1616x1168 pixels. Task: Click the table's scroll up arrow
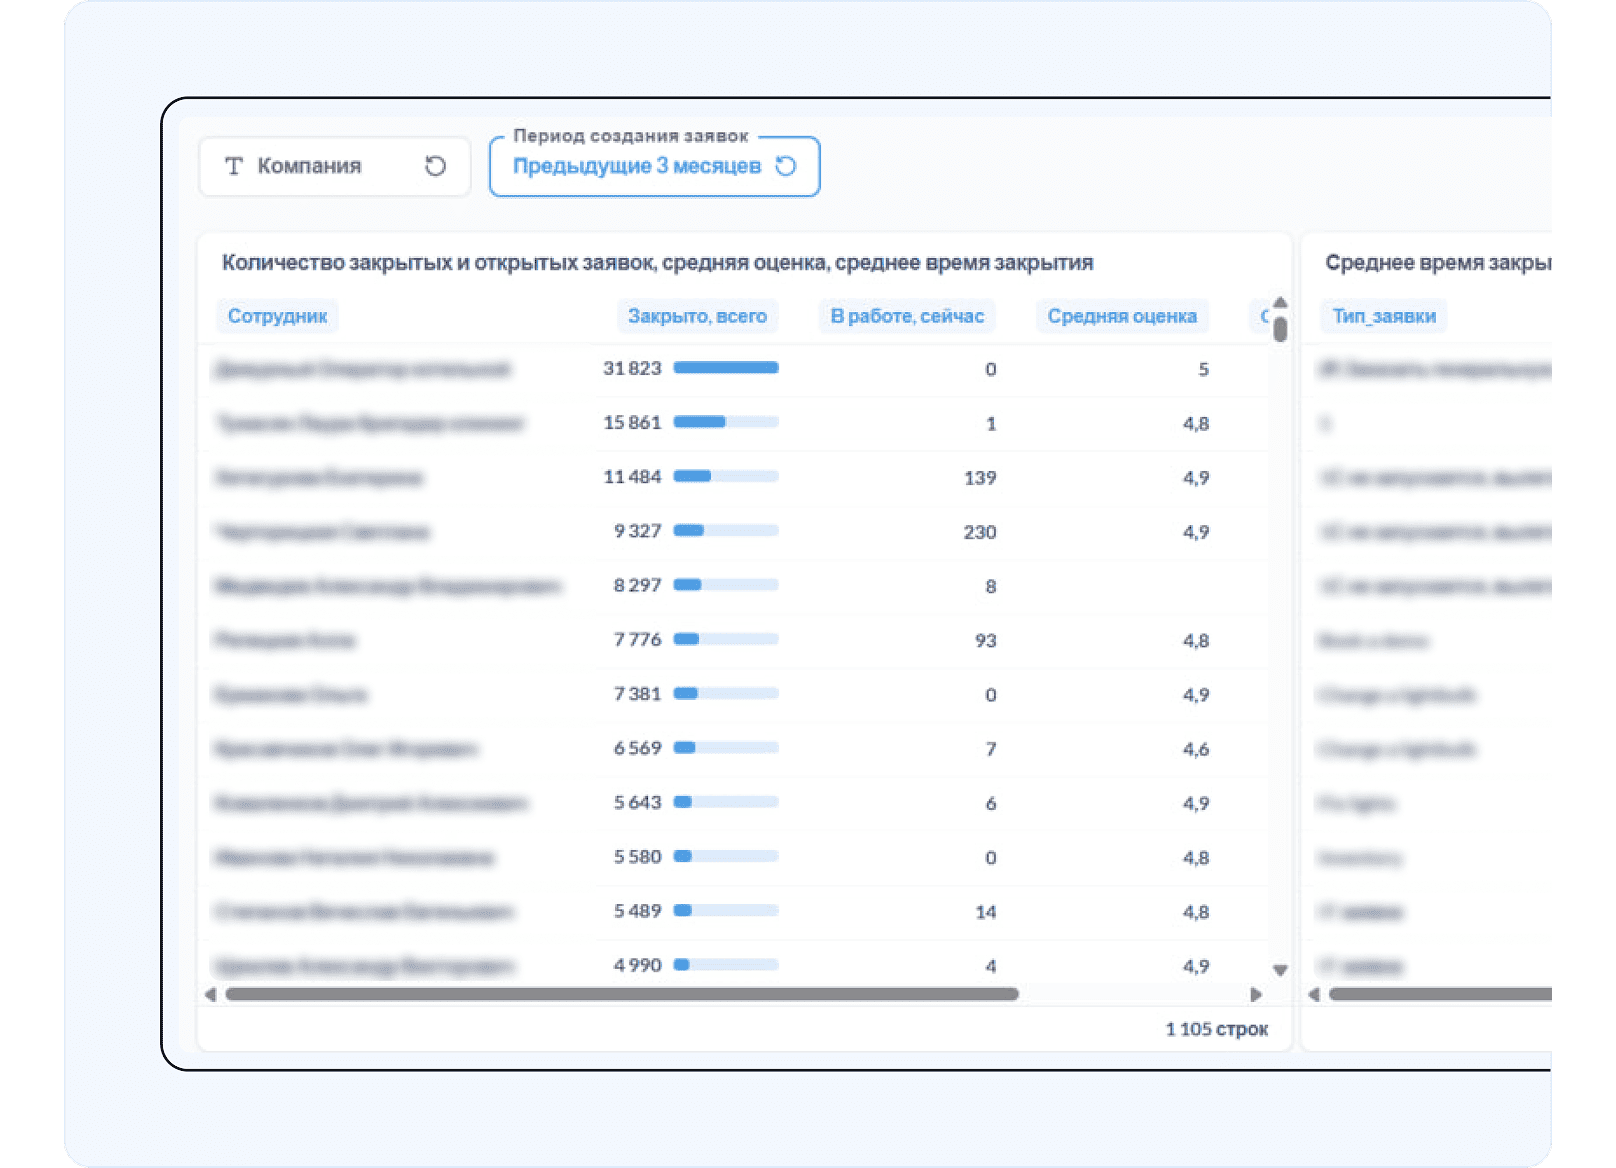coord(1280,302)
